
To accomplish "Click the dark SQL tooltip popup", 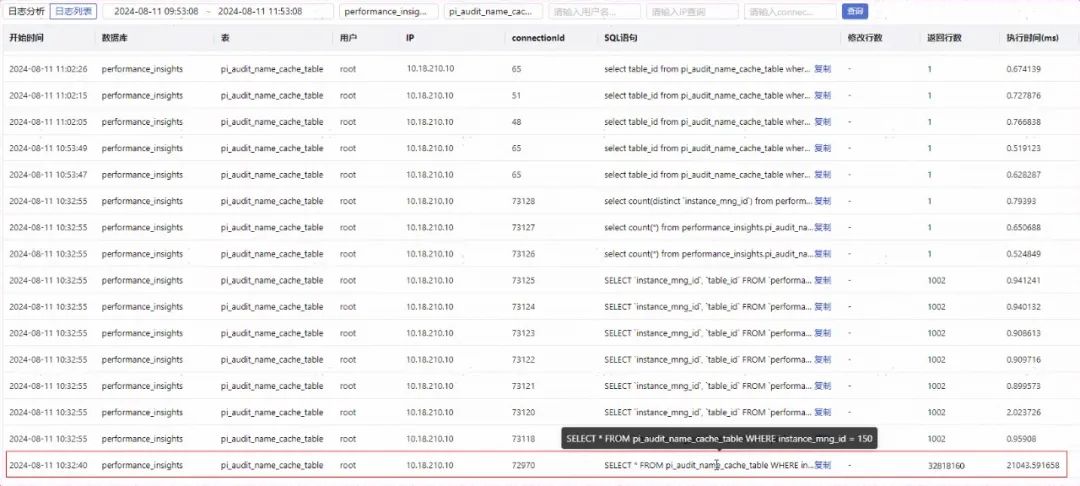I will [x=719, y=439].
